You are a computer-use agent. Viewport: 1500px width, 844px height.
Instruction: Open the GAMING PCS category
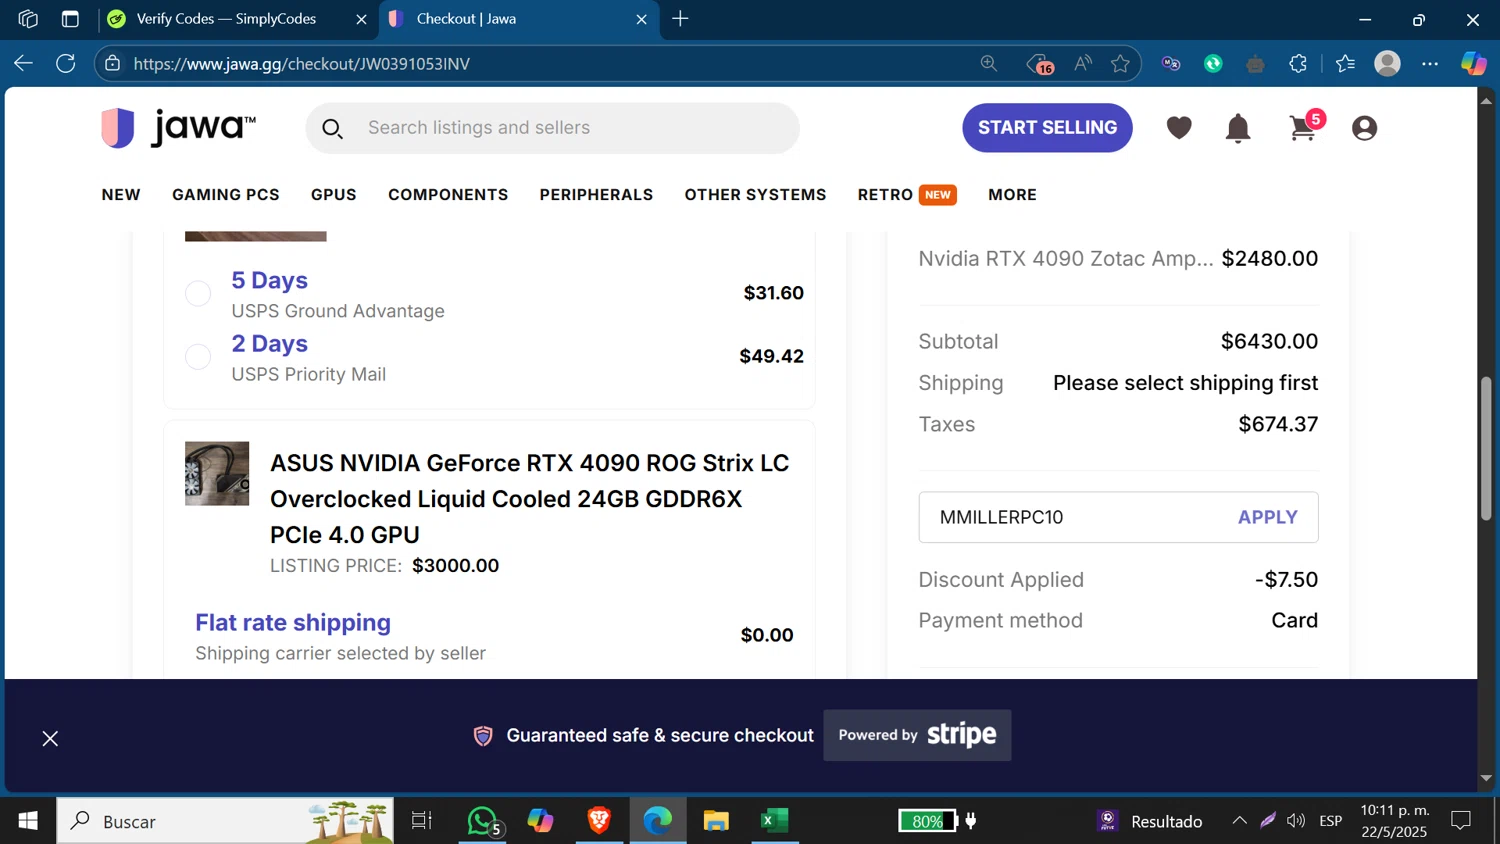pyautogui.click(x=226, y=195)
